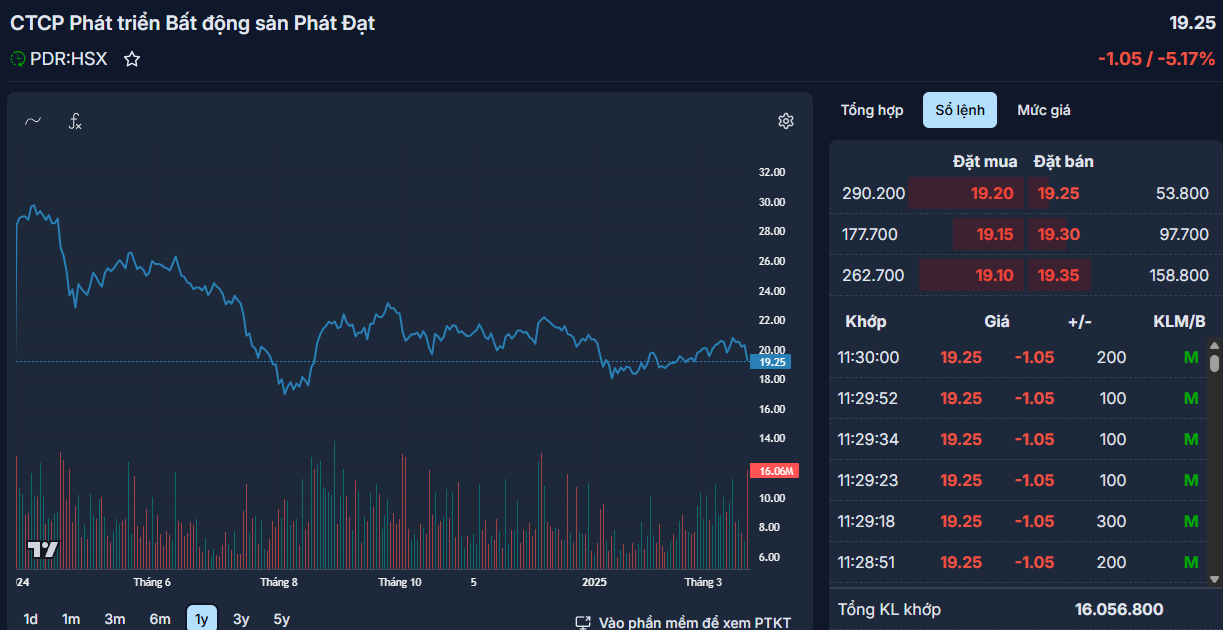Switch to the Tổng hợp tab
This screenshot has height=630, width=1223.
tap(872, 110)
